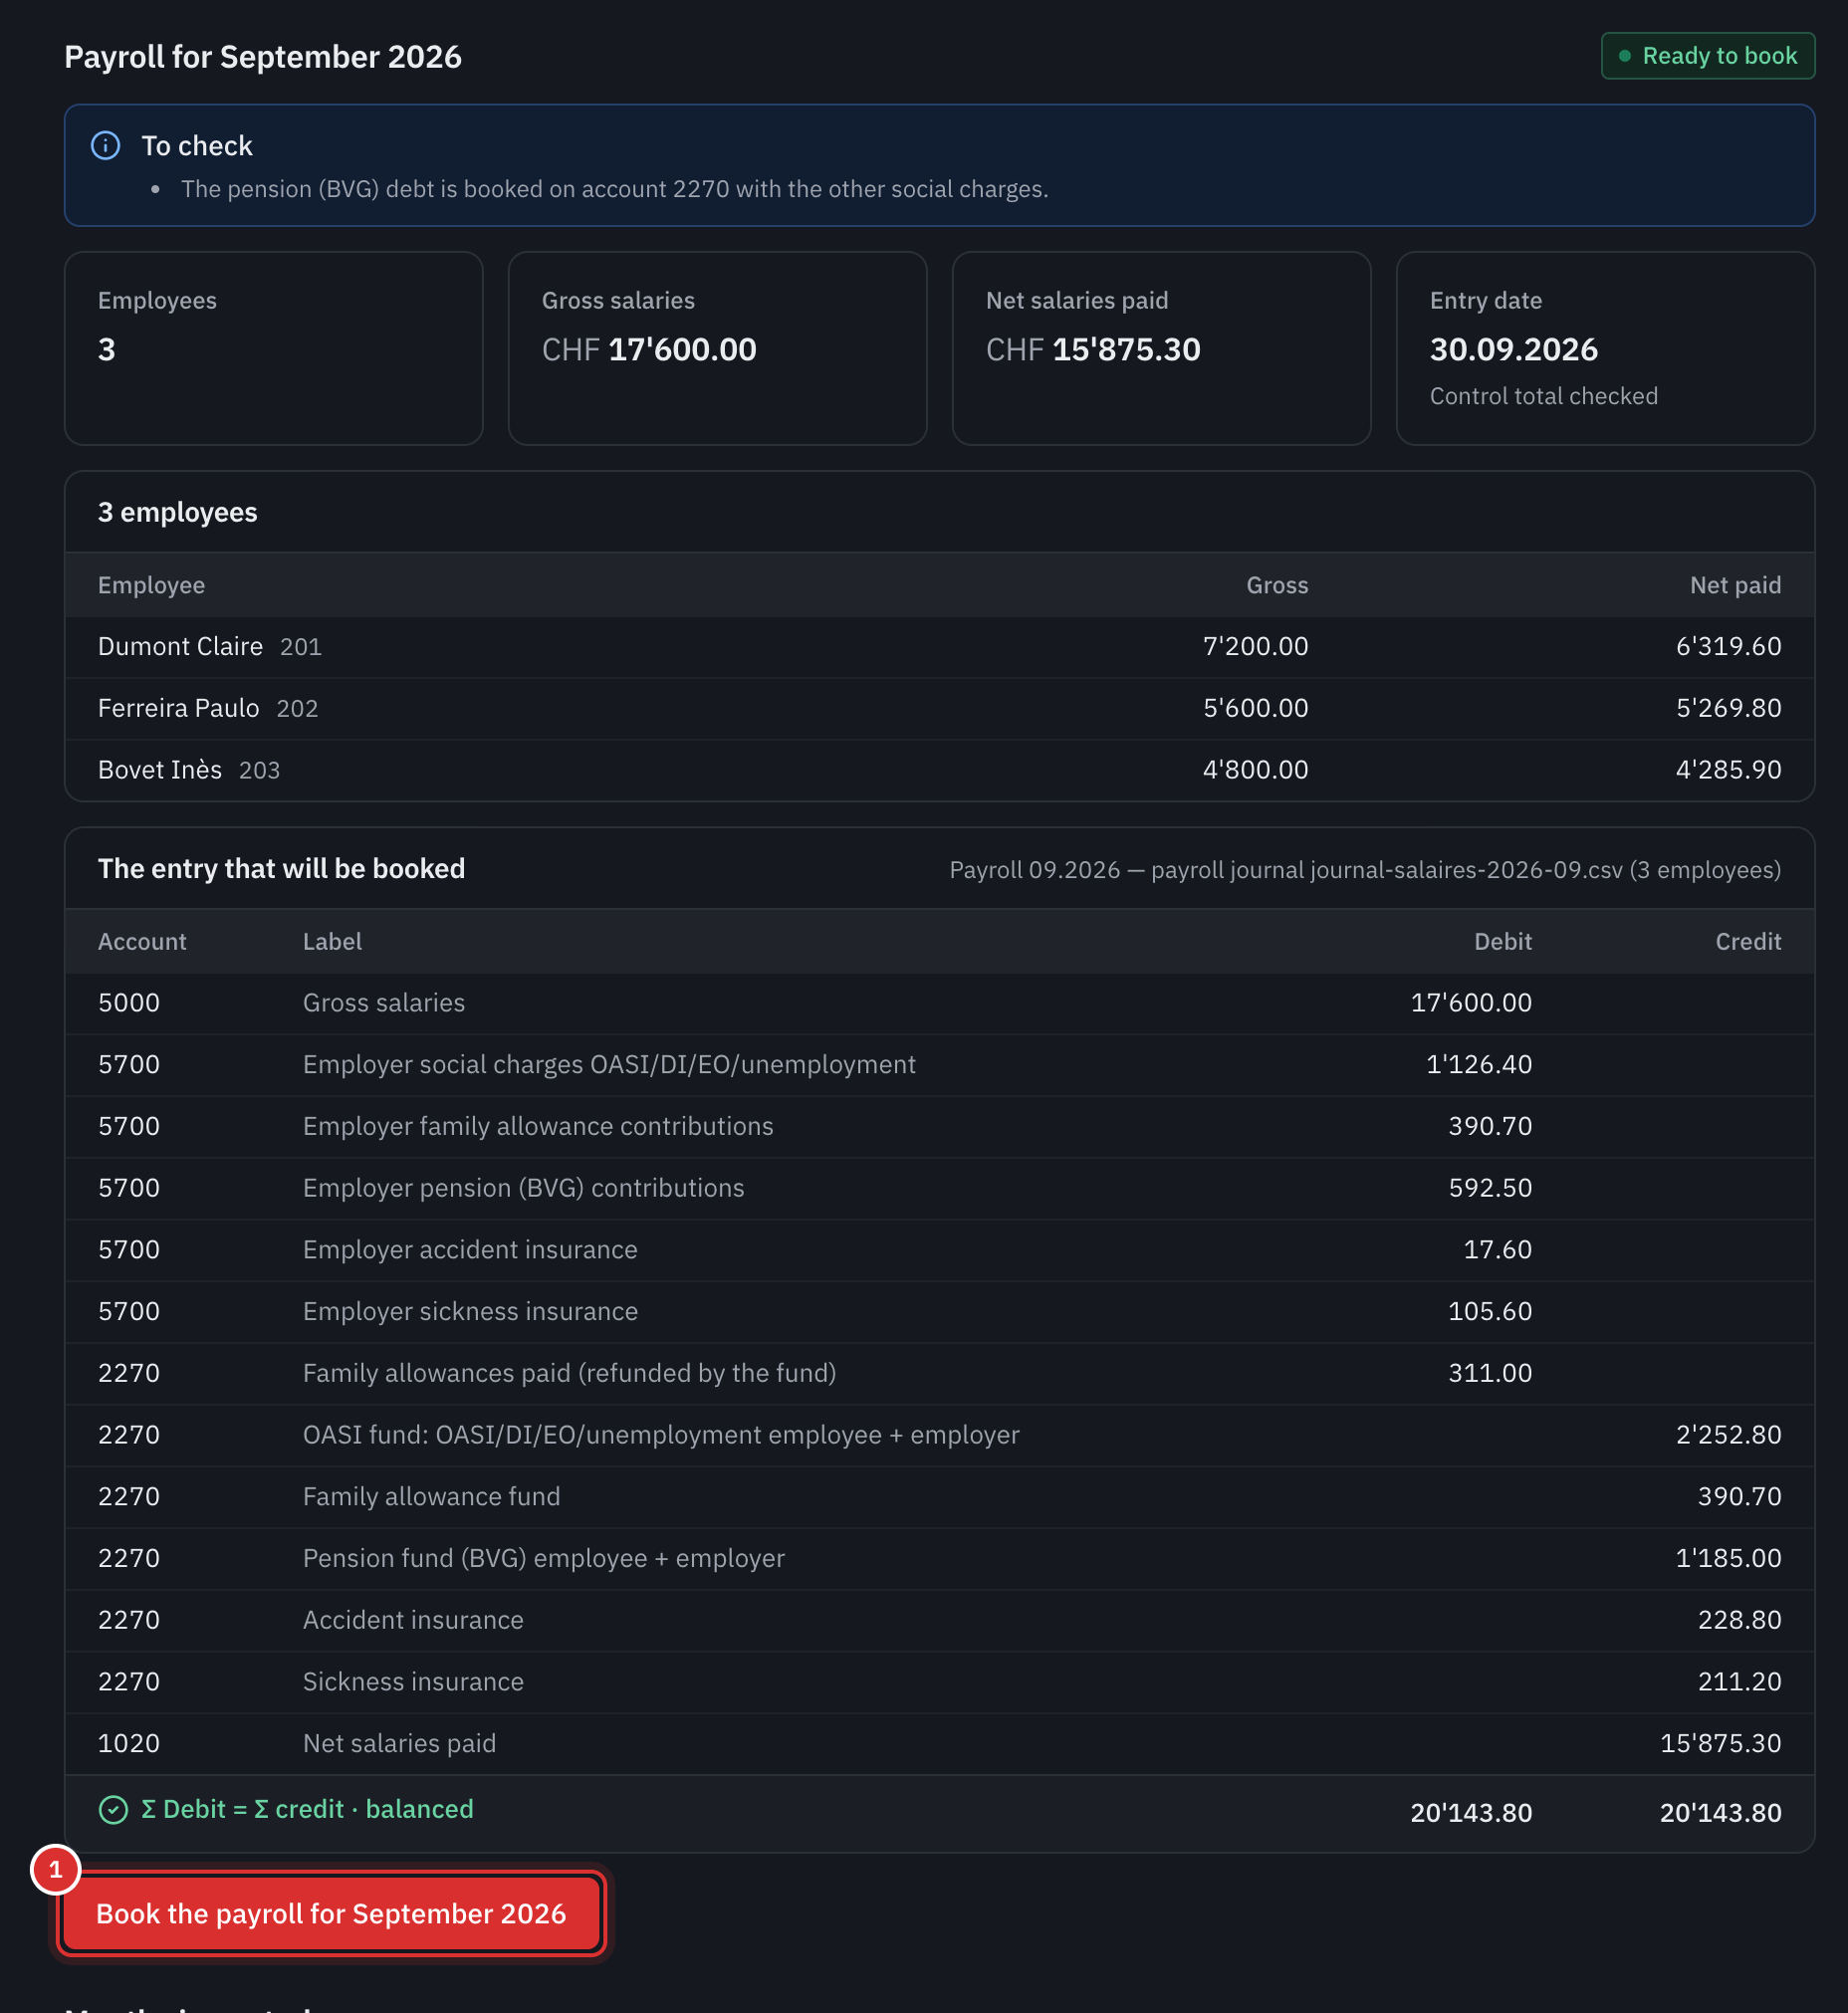This screenshot has width=1848, height=2013.
Task: Click the Employer family allowance contributions label
Action: click(x=538, y=1126)
